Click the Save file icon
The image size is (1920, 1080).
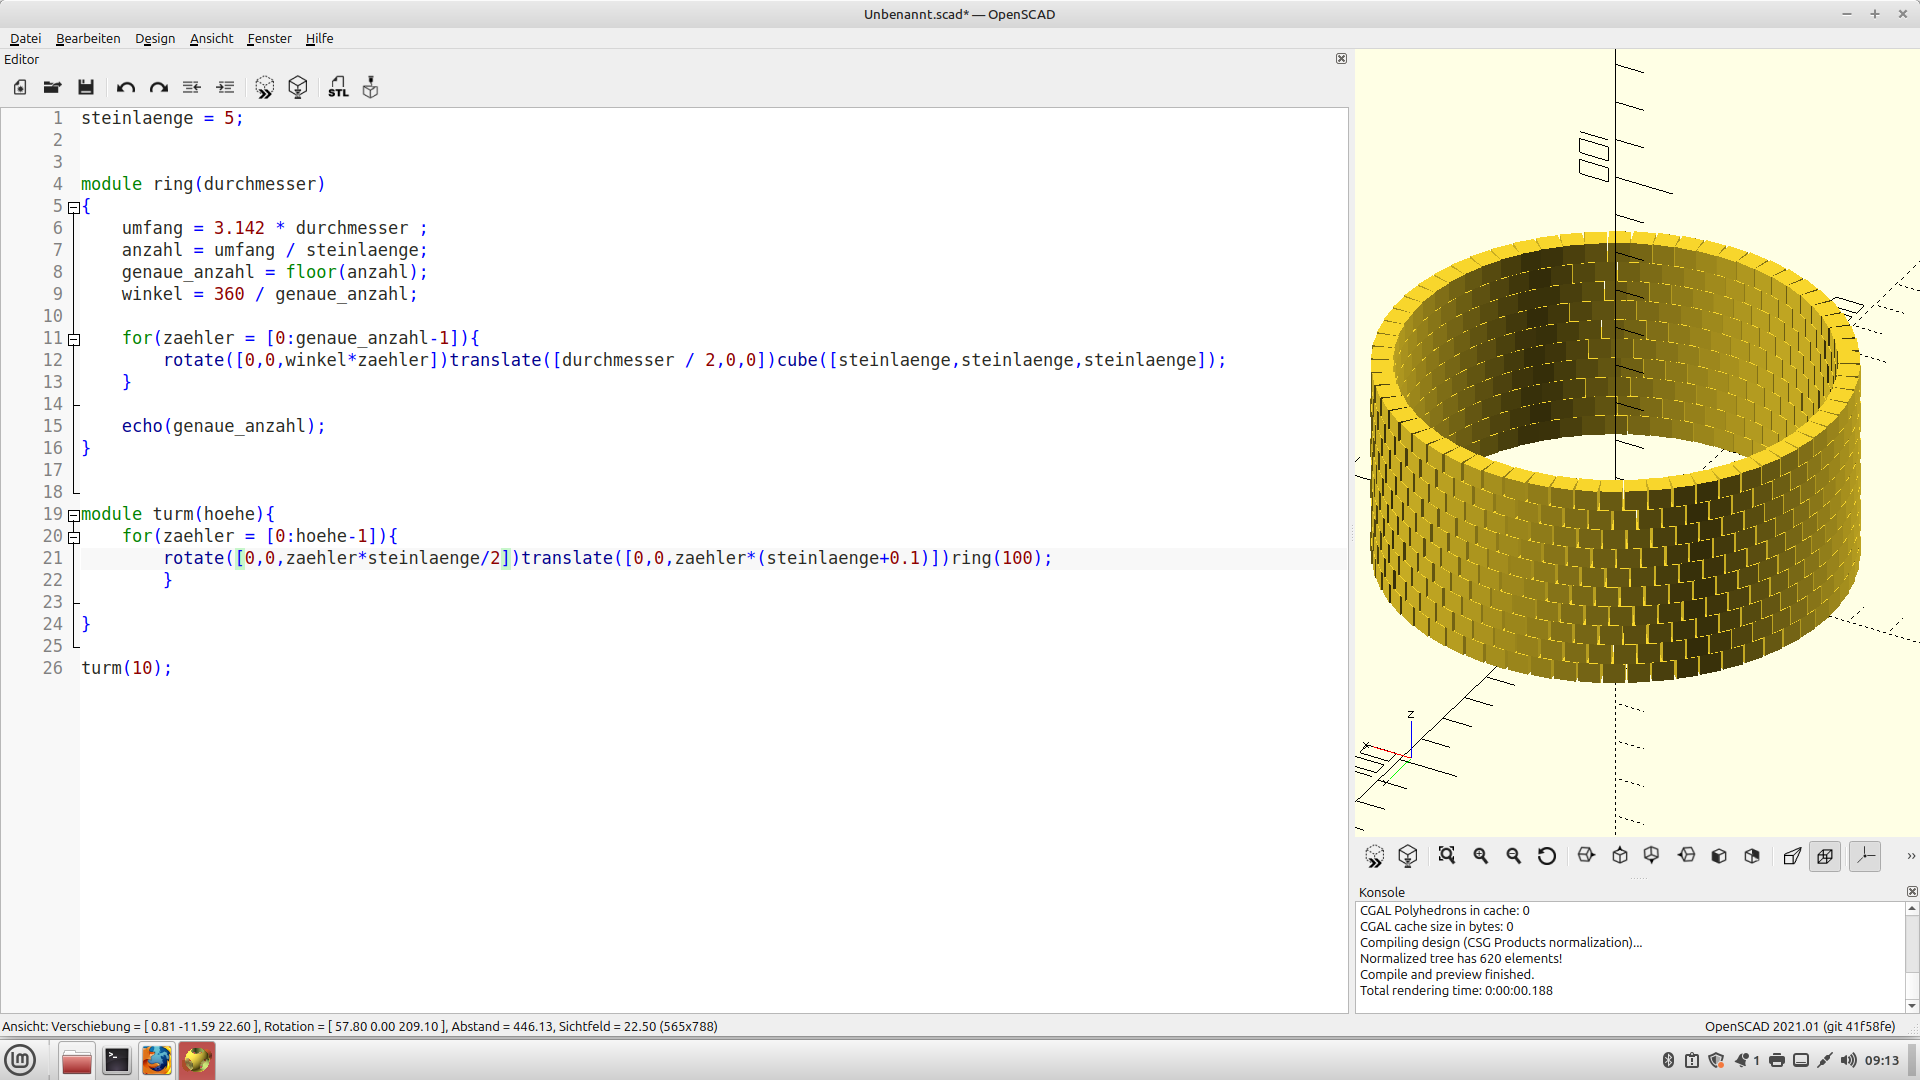click(x=86, y=87)
